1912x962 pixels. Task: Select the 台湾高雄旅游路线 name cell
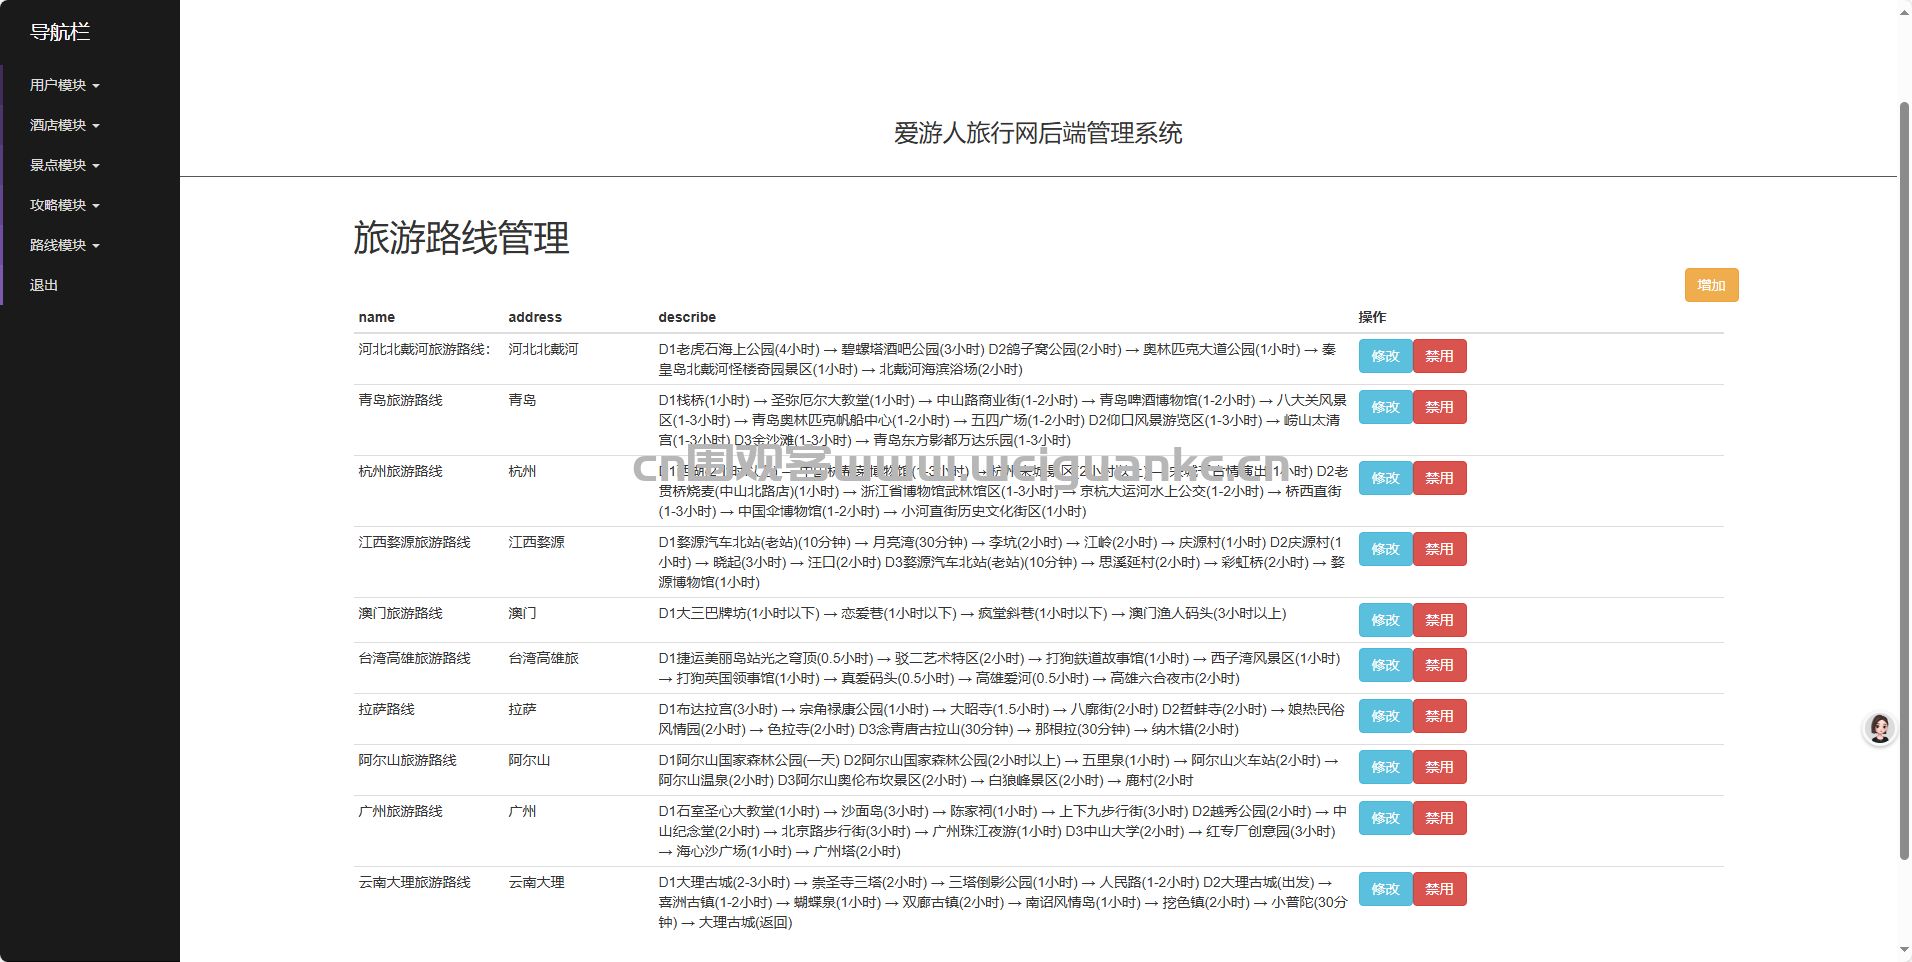click(414, 658)
